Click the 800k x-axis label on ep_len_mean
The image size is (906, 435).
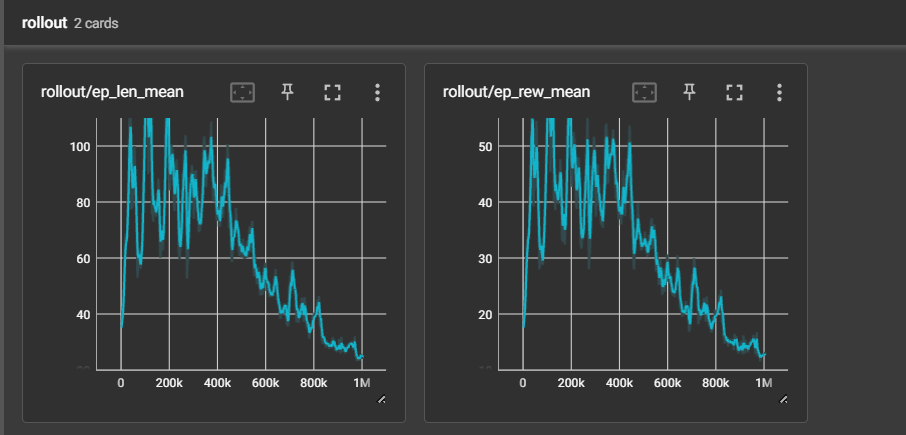[314, 382]
